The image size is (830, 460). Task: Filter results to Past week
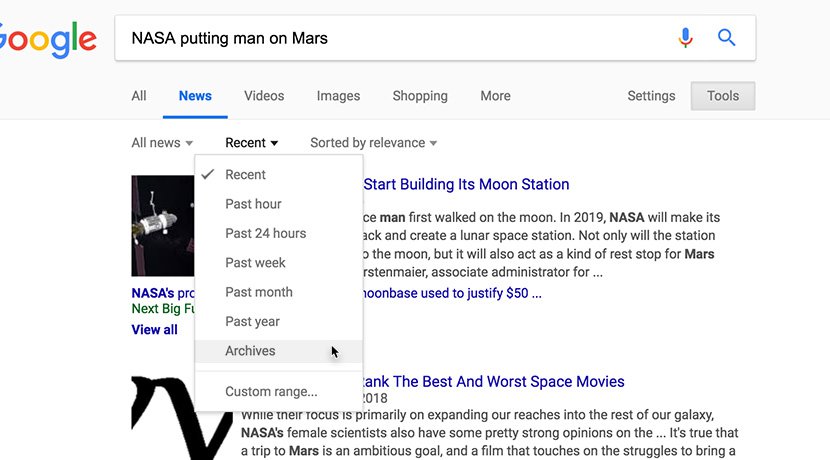point(278,263)
